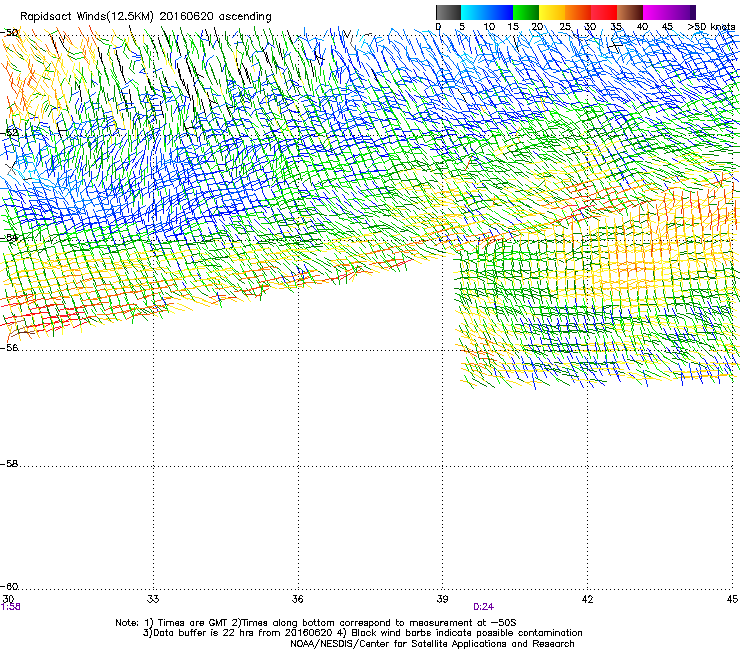Click the title 'Rapidscat Winds(12.5KM) 20160620 ascending'
Image resolution: width=740 pixels, height=650 pixels.
click(x=146, y=16)
